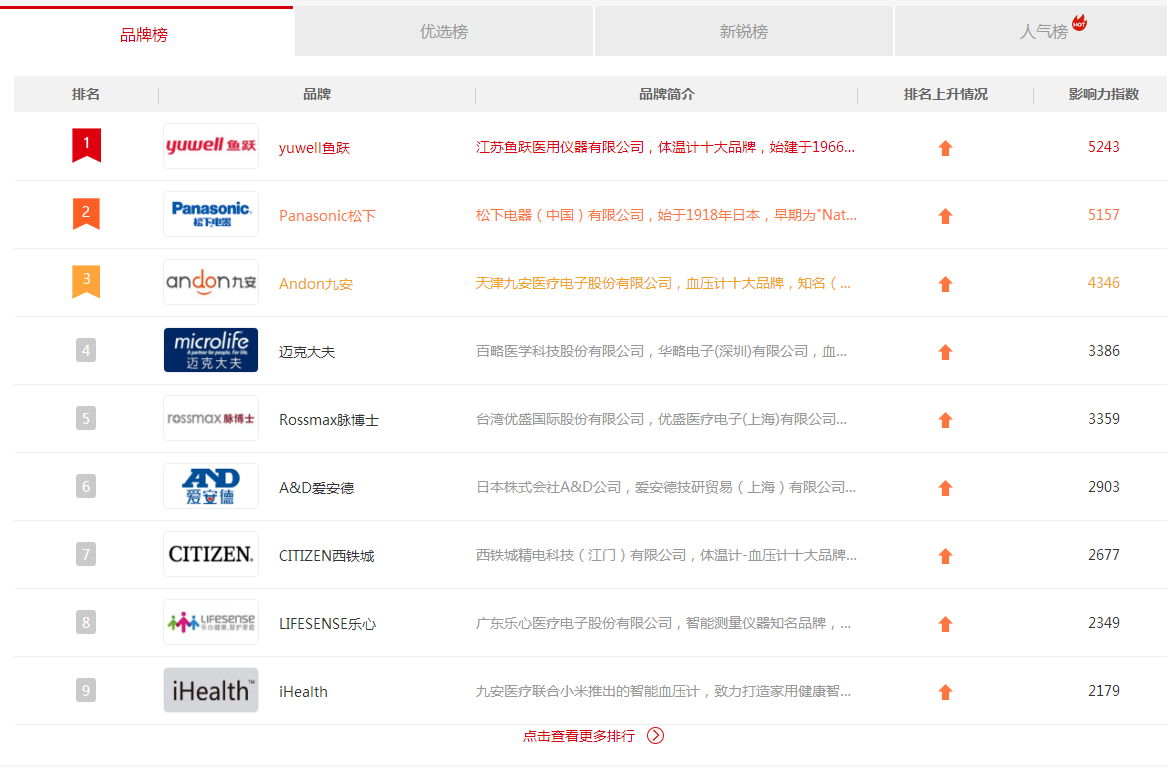Click the rising arrow in CITIZEN西铁城 row
This screenshot has width=1167, height=767.
tap(945, 556)
